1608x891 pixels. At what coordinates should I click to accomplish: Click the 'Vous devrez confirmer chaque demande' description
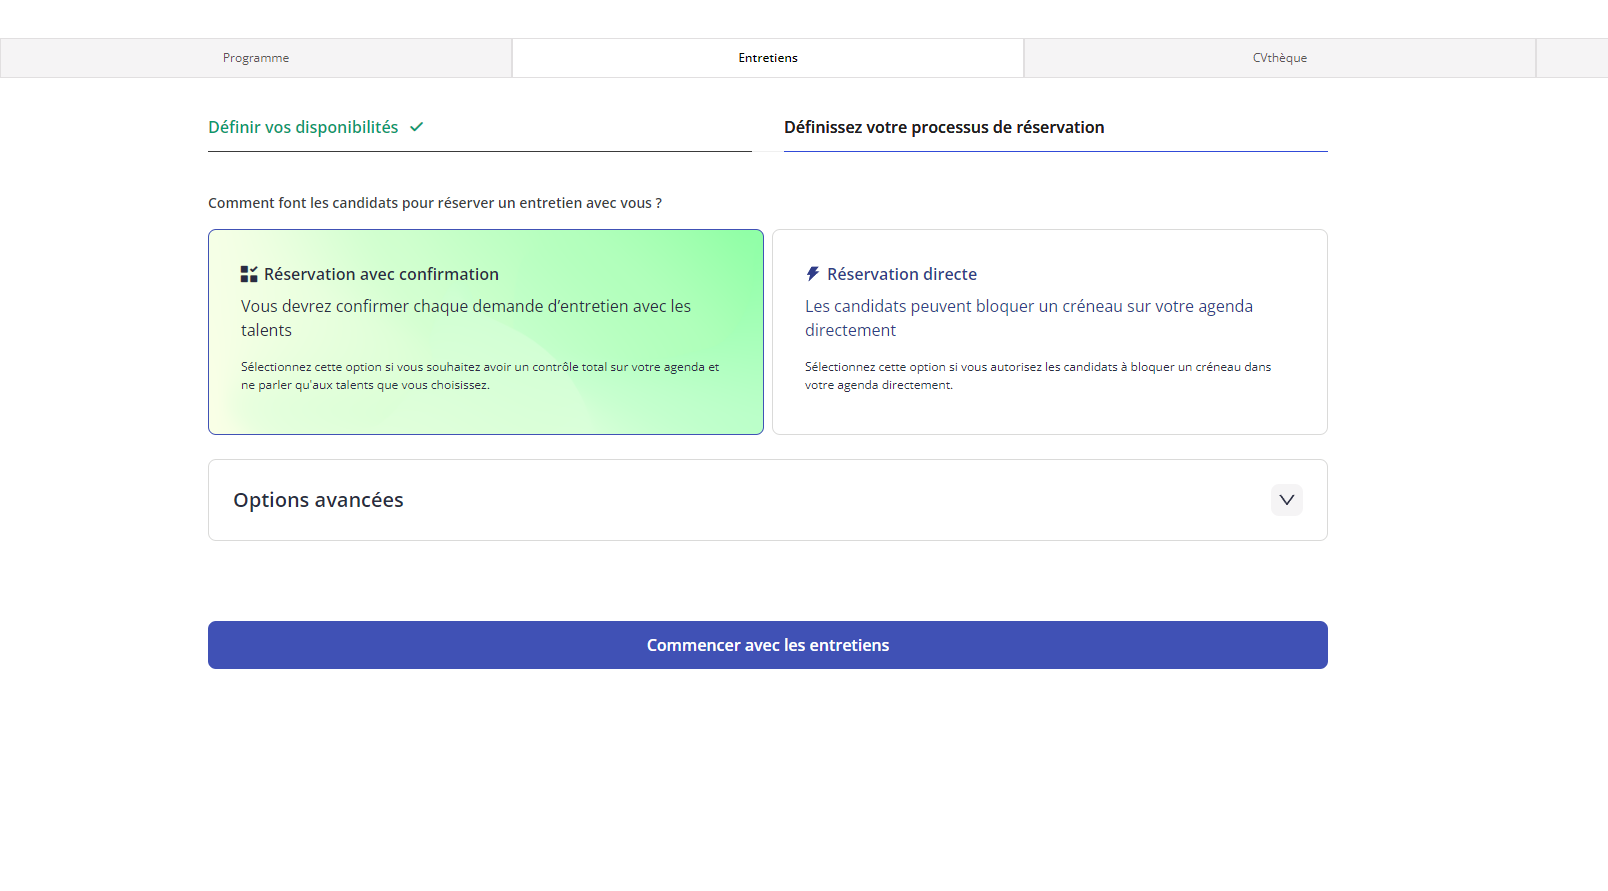point(465,318)
